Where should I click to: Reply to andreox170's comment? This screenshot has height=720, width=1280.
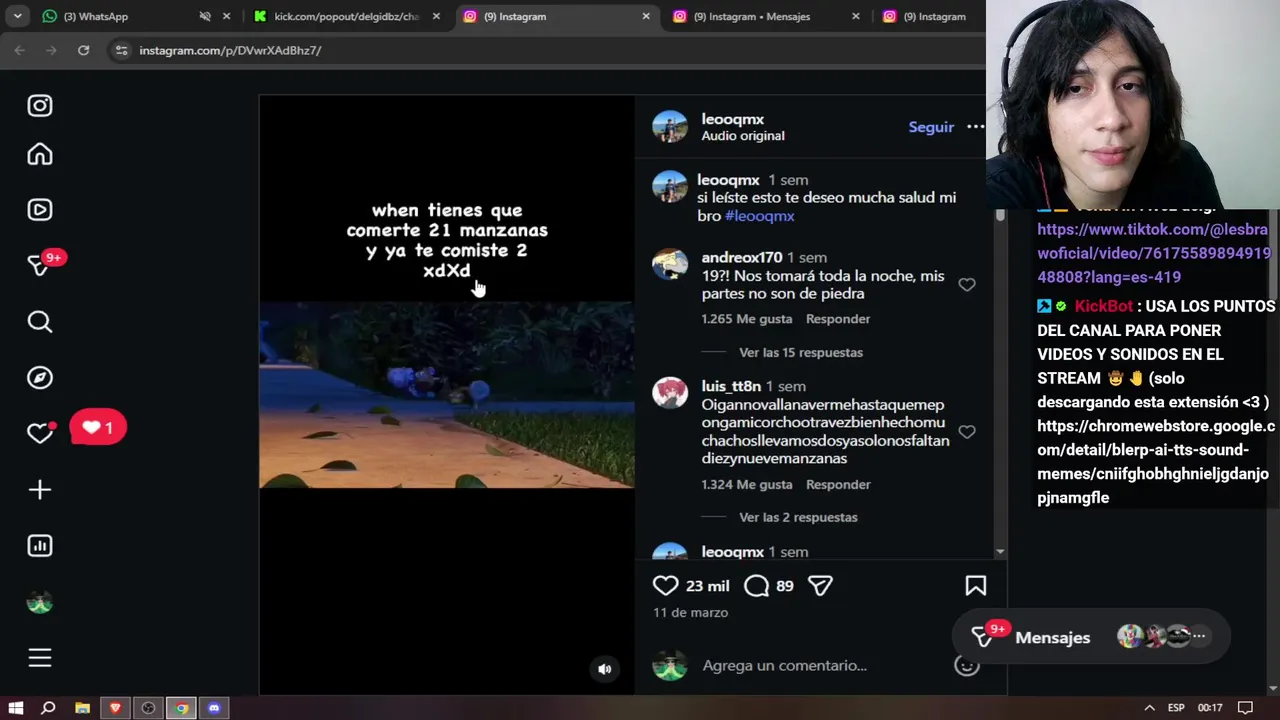[838, 319]
